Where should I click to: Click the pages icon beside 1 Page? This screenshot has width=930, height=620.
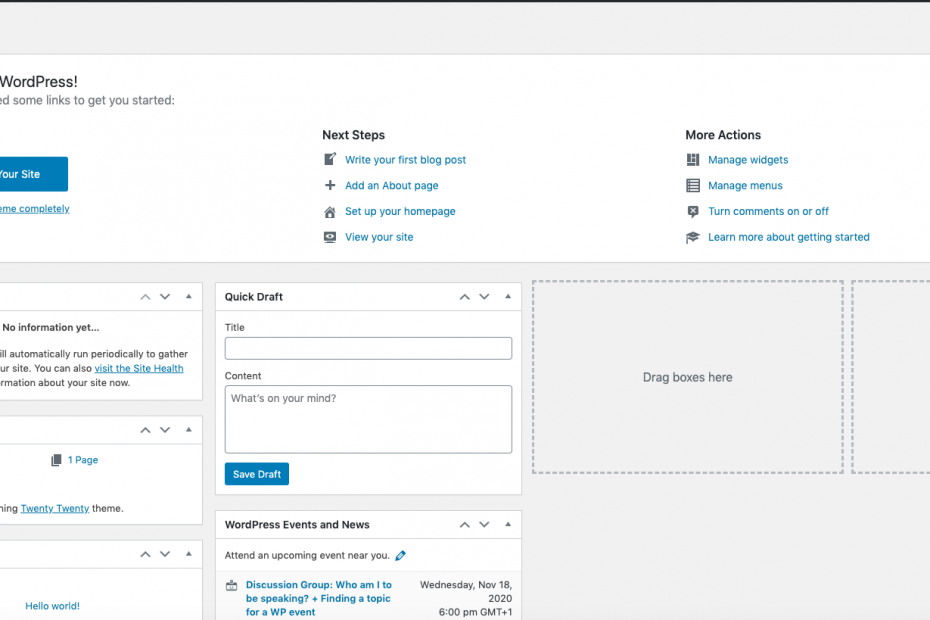coord(56,460)
